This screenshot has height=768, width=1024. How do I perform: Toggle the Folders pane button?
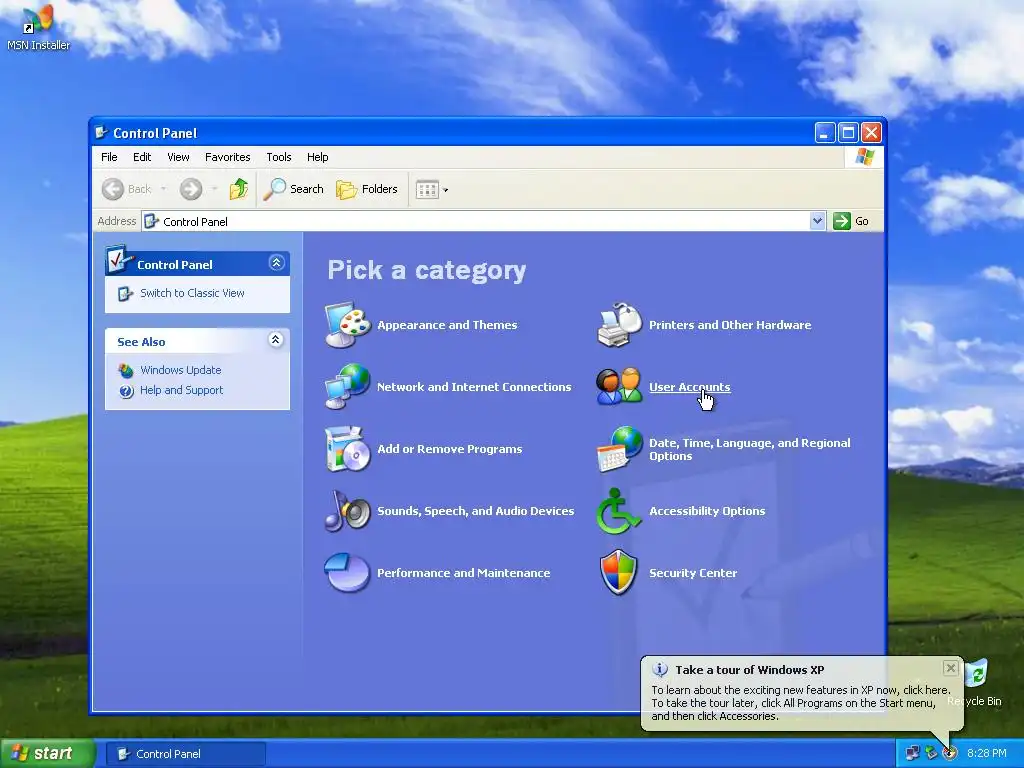coord(366,189)
